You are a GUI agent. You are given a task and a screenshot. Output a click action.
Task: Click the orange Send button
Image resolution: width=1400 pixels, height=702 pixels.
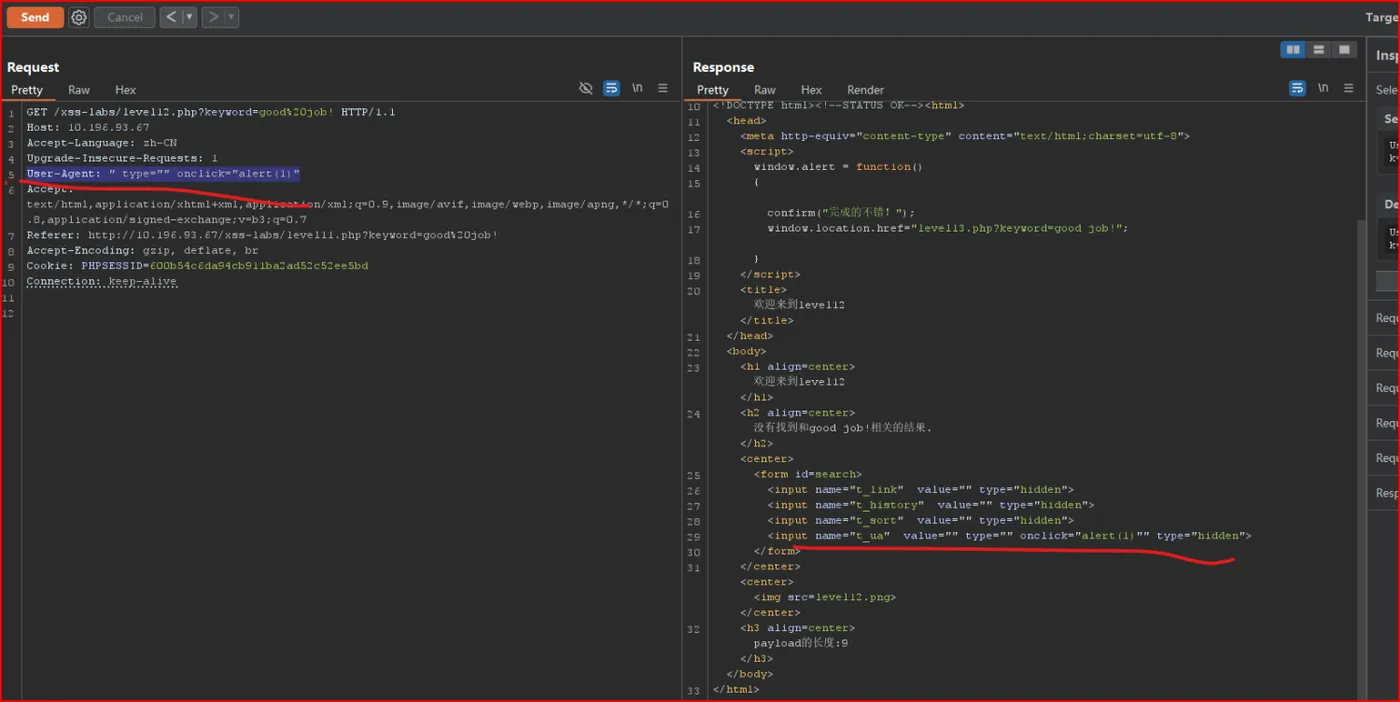click(35, 17)
